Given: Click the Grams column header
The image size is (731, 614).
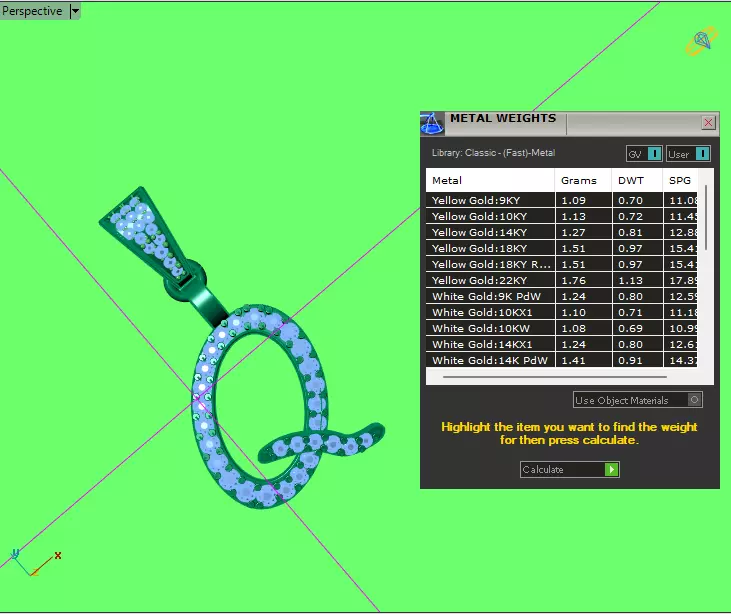Looking at the screenshot, I should tap(583, 180).
